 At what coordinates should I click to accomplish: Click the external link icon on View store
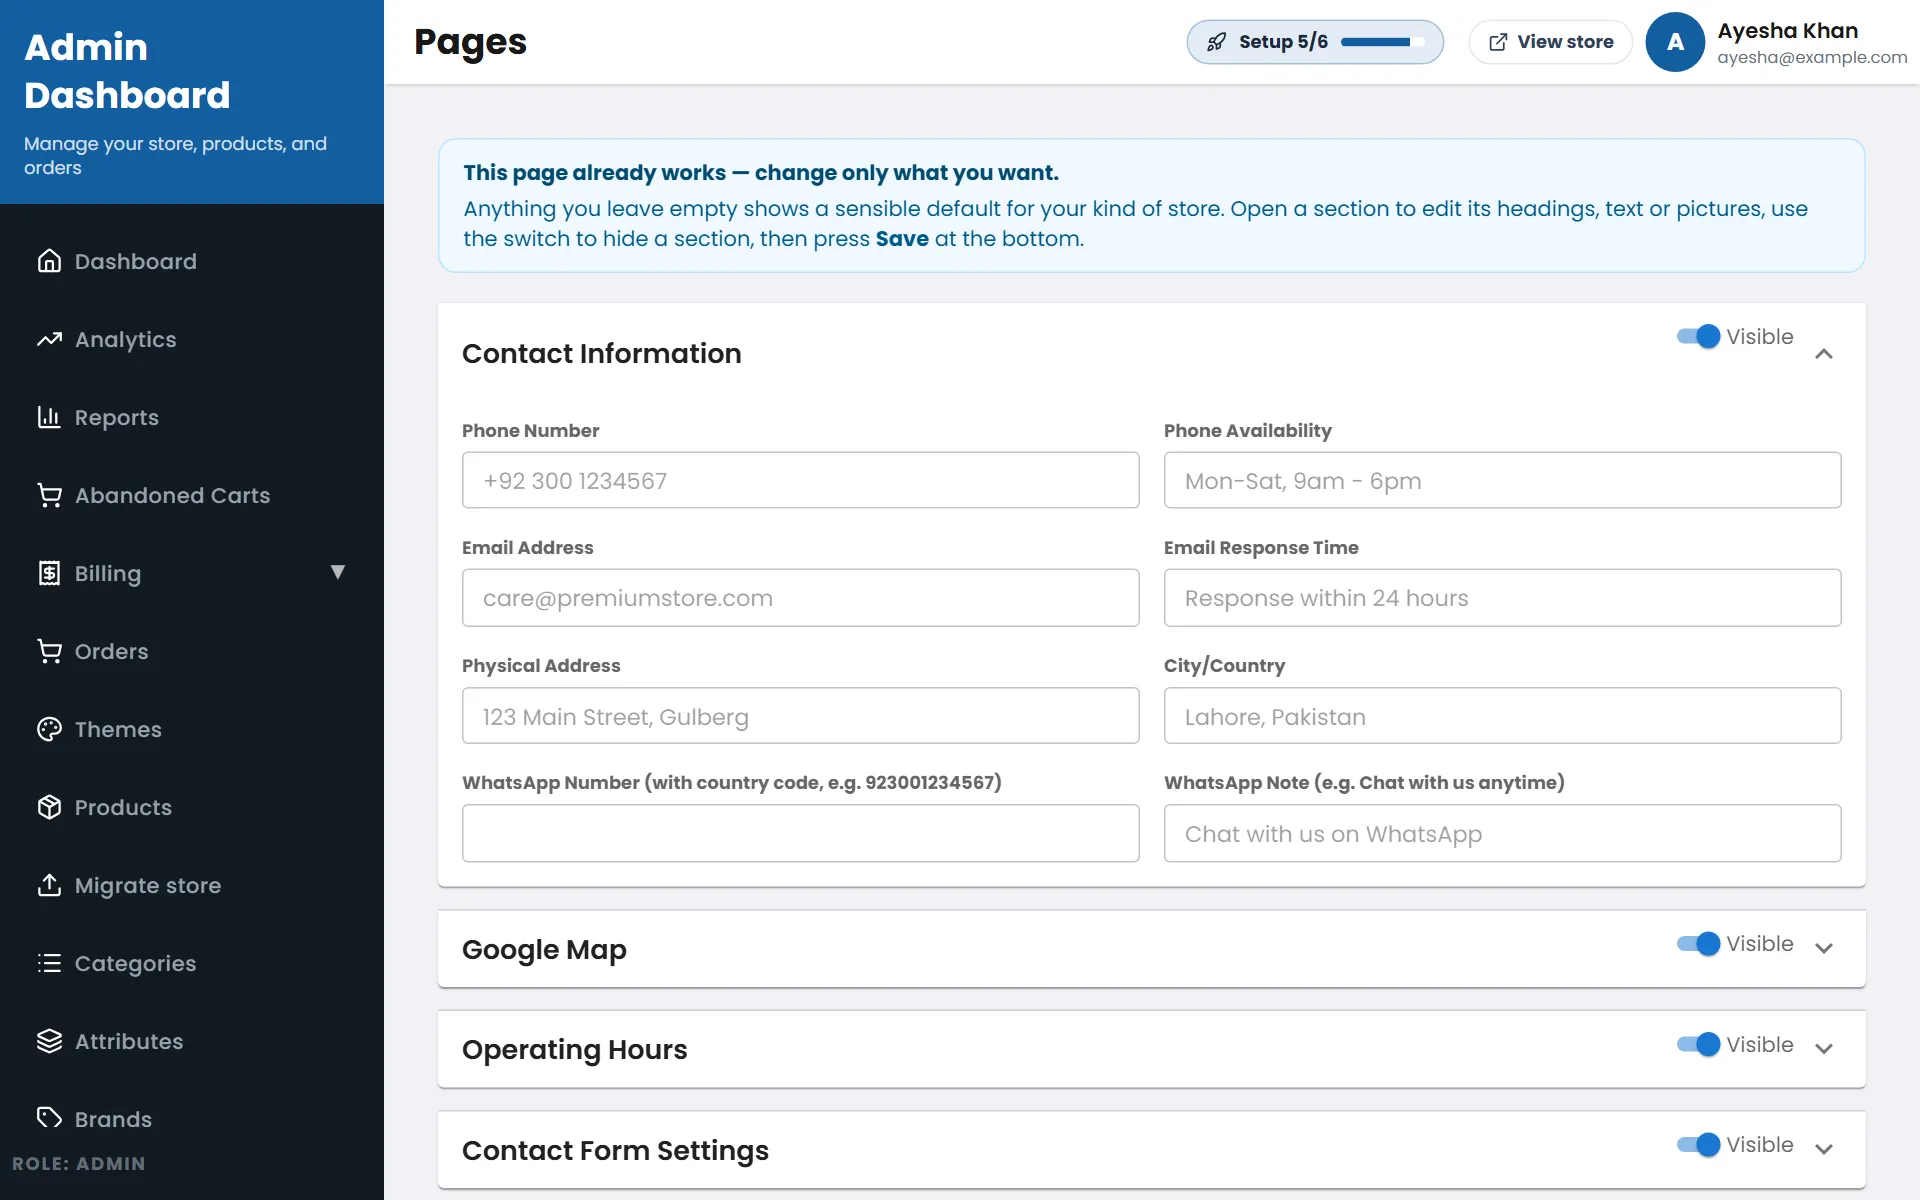point(1498,42)
